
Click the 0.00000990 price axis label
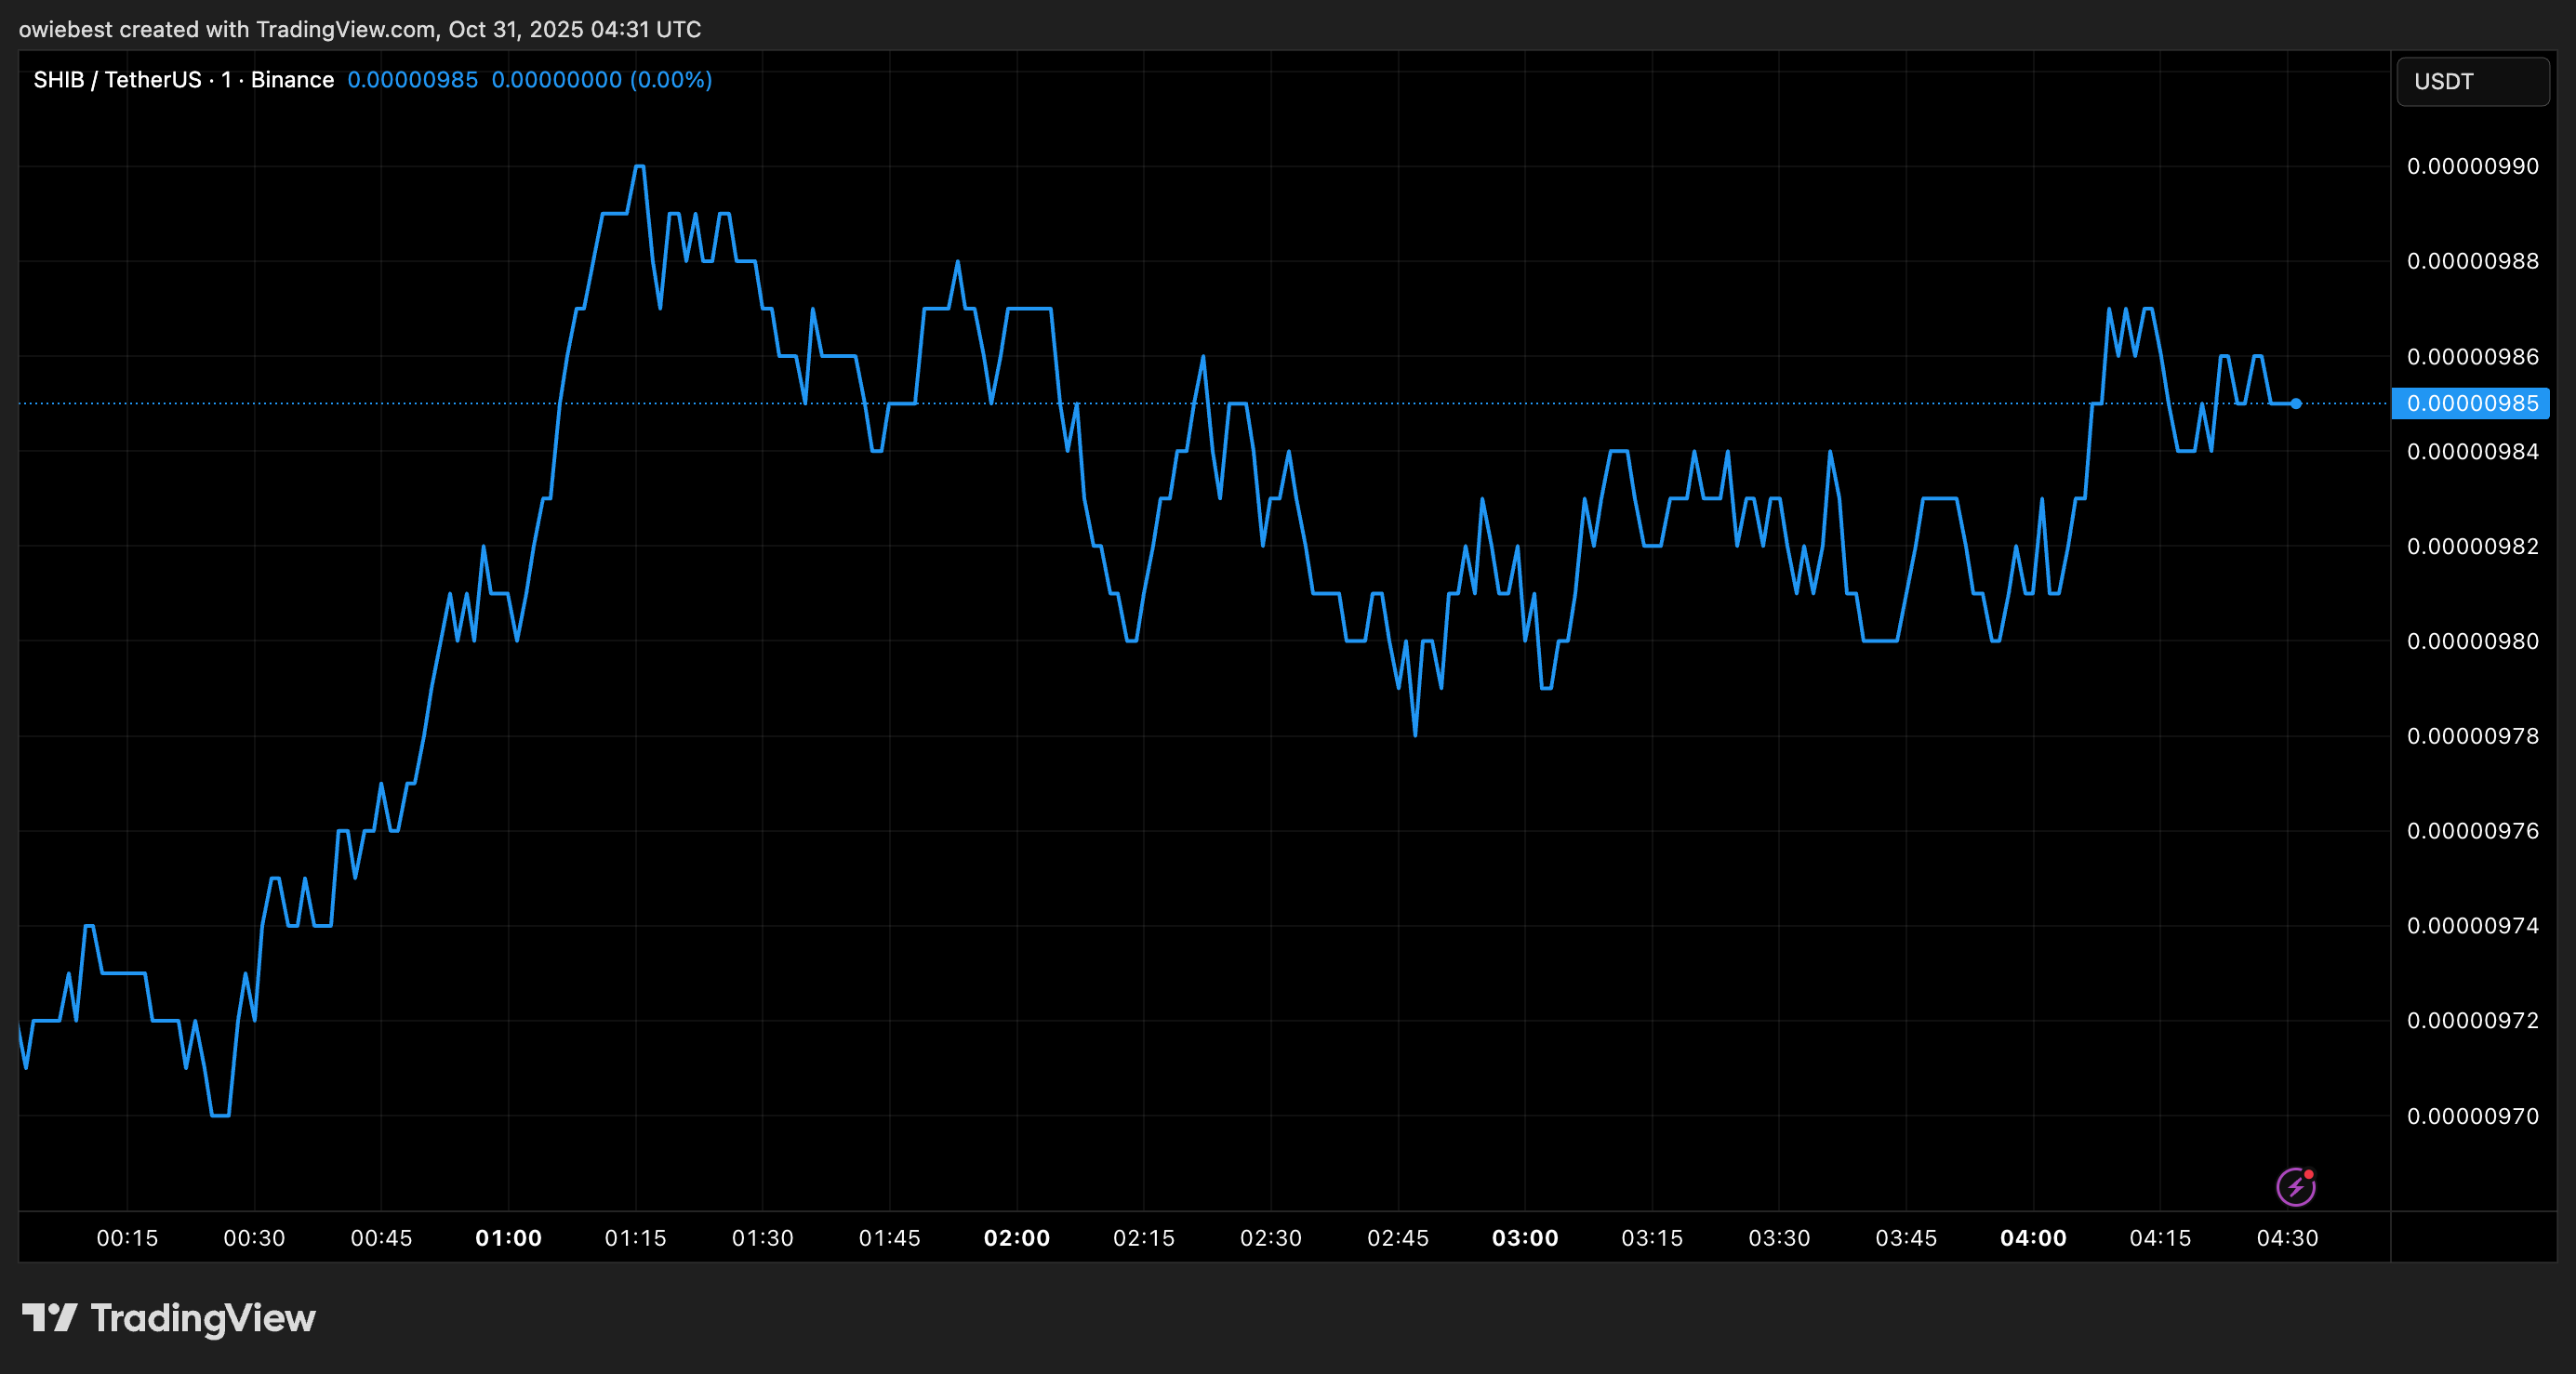coord(2472,166)
